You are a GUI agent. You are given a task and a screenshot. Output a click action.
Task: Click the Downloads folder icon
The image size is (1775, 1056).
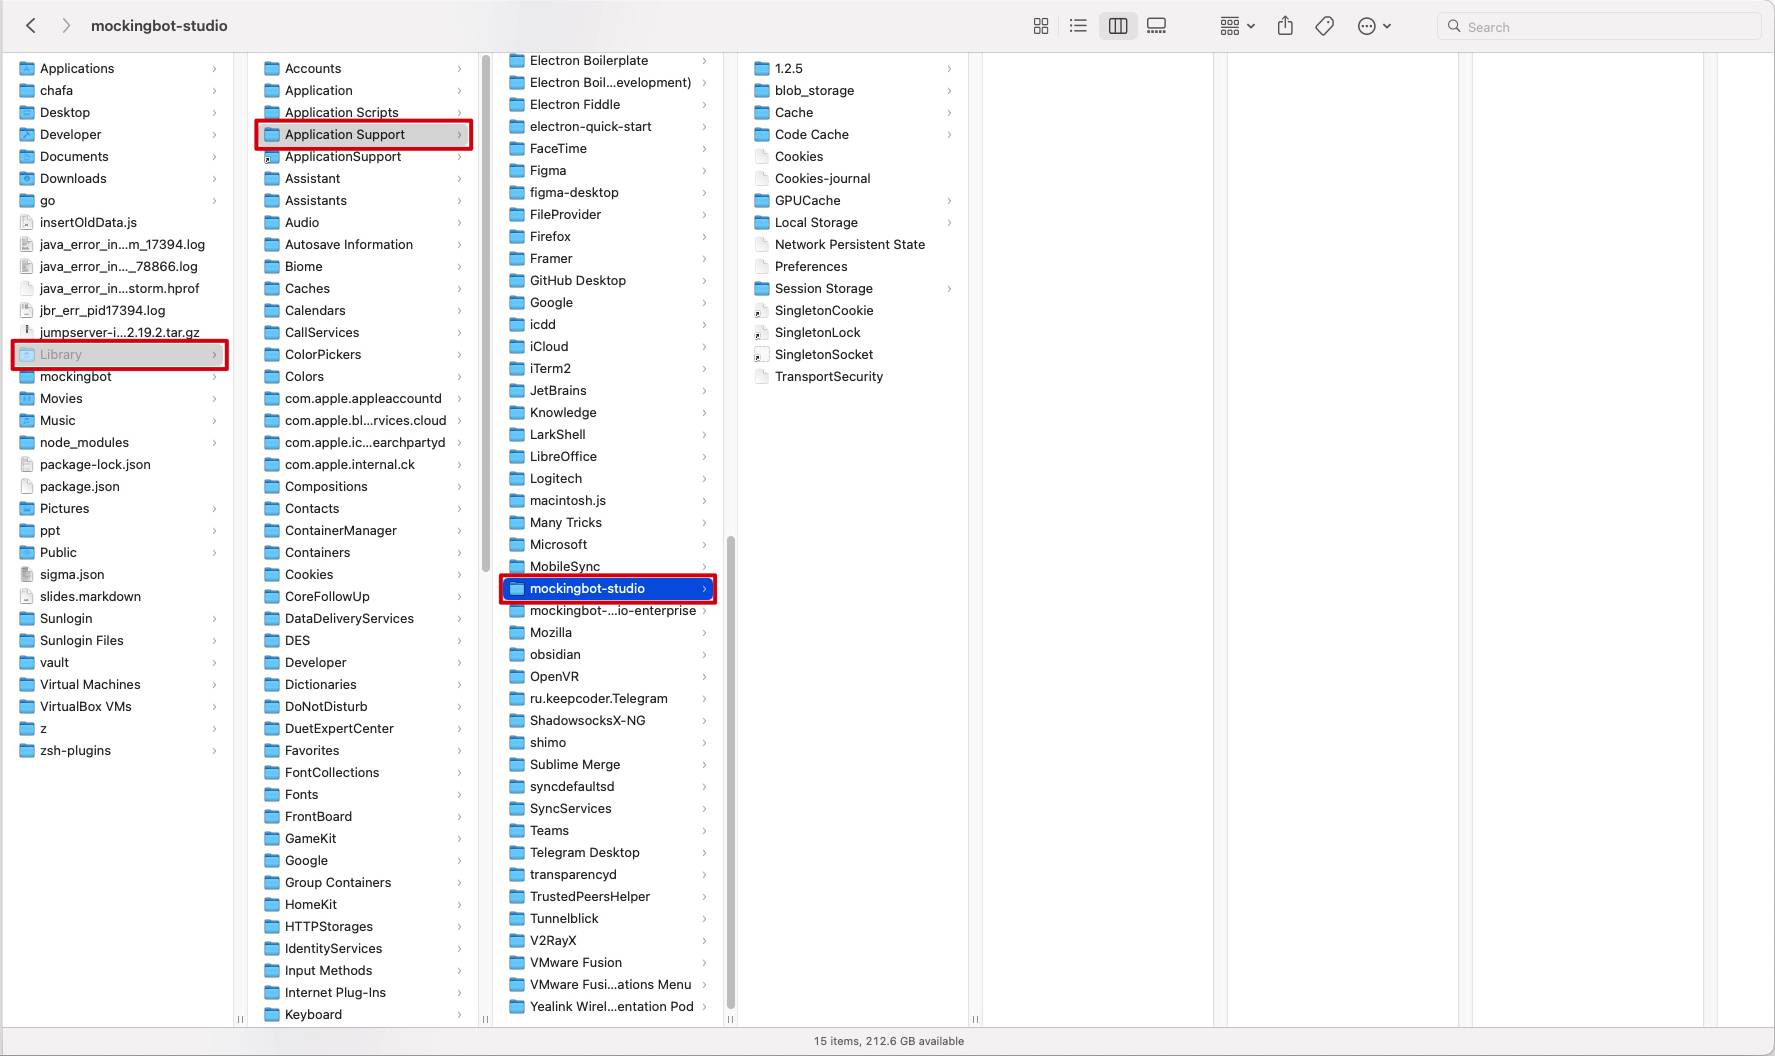tap(27, 178)
